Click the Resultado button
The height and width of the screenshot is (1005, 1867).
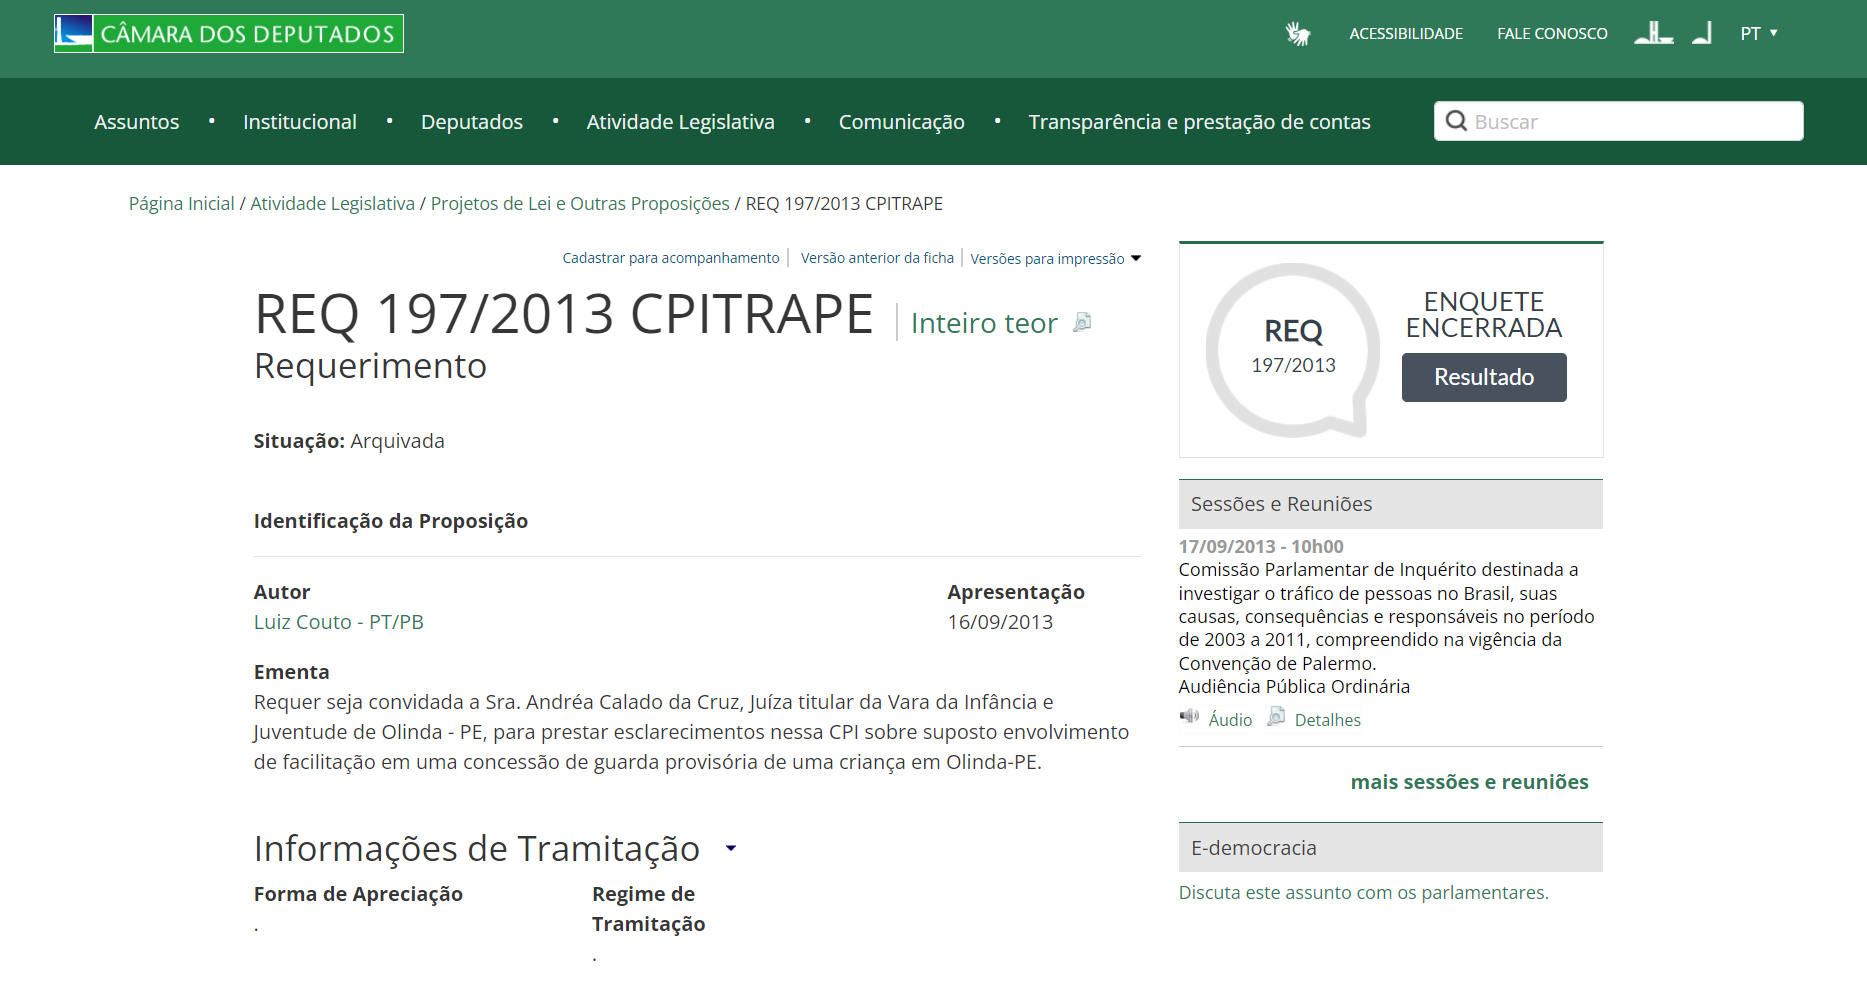1483,377
